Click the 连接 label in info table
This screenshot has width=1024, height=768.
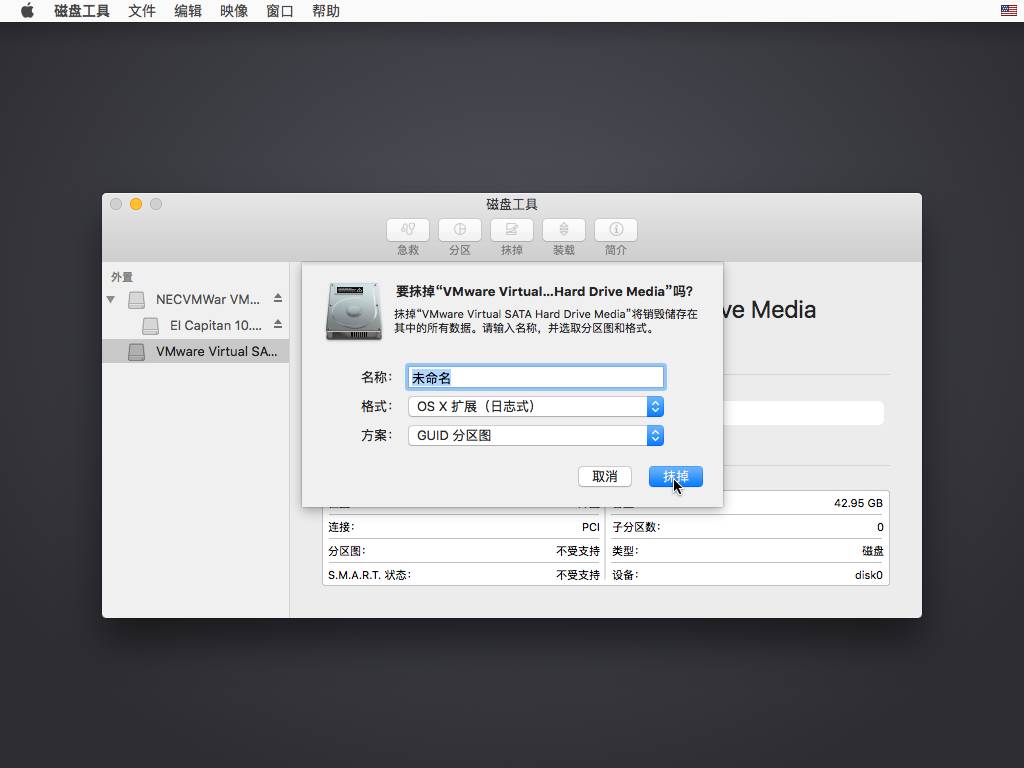click(x=341, y=528)
